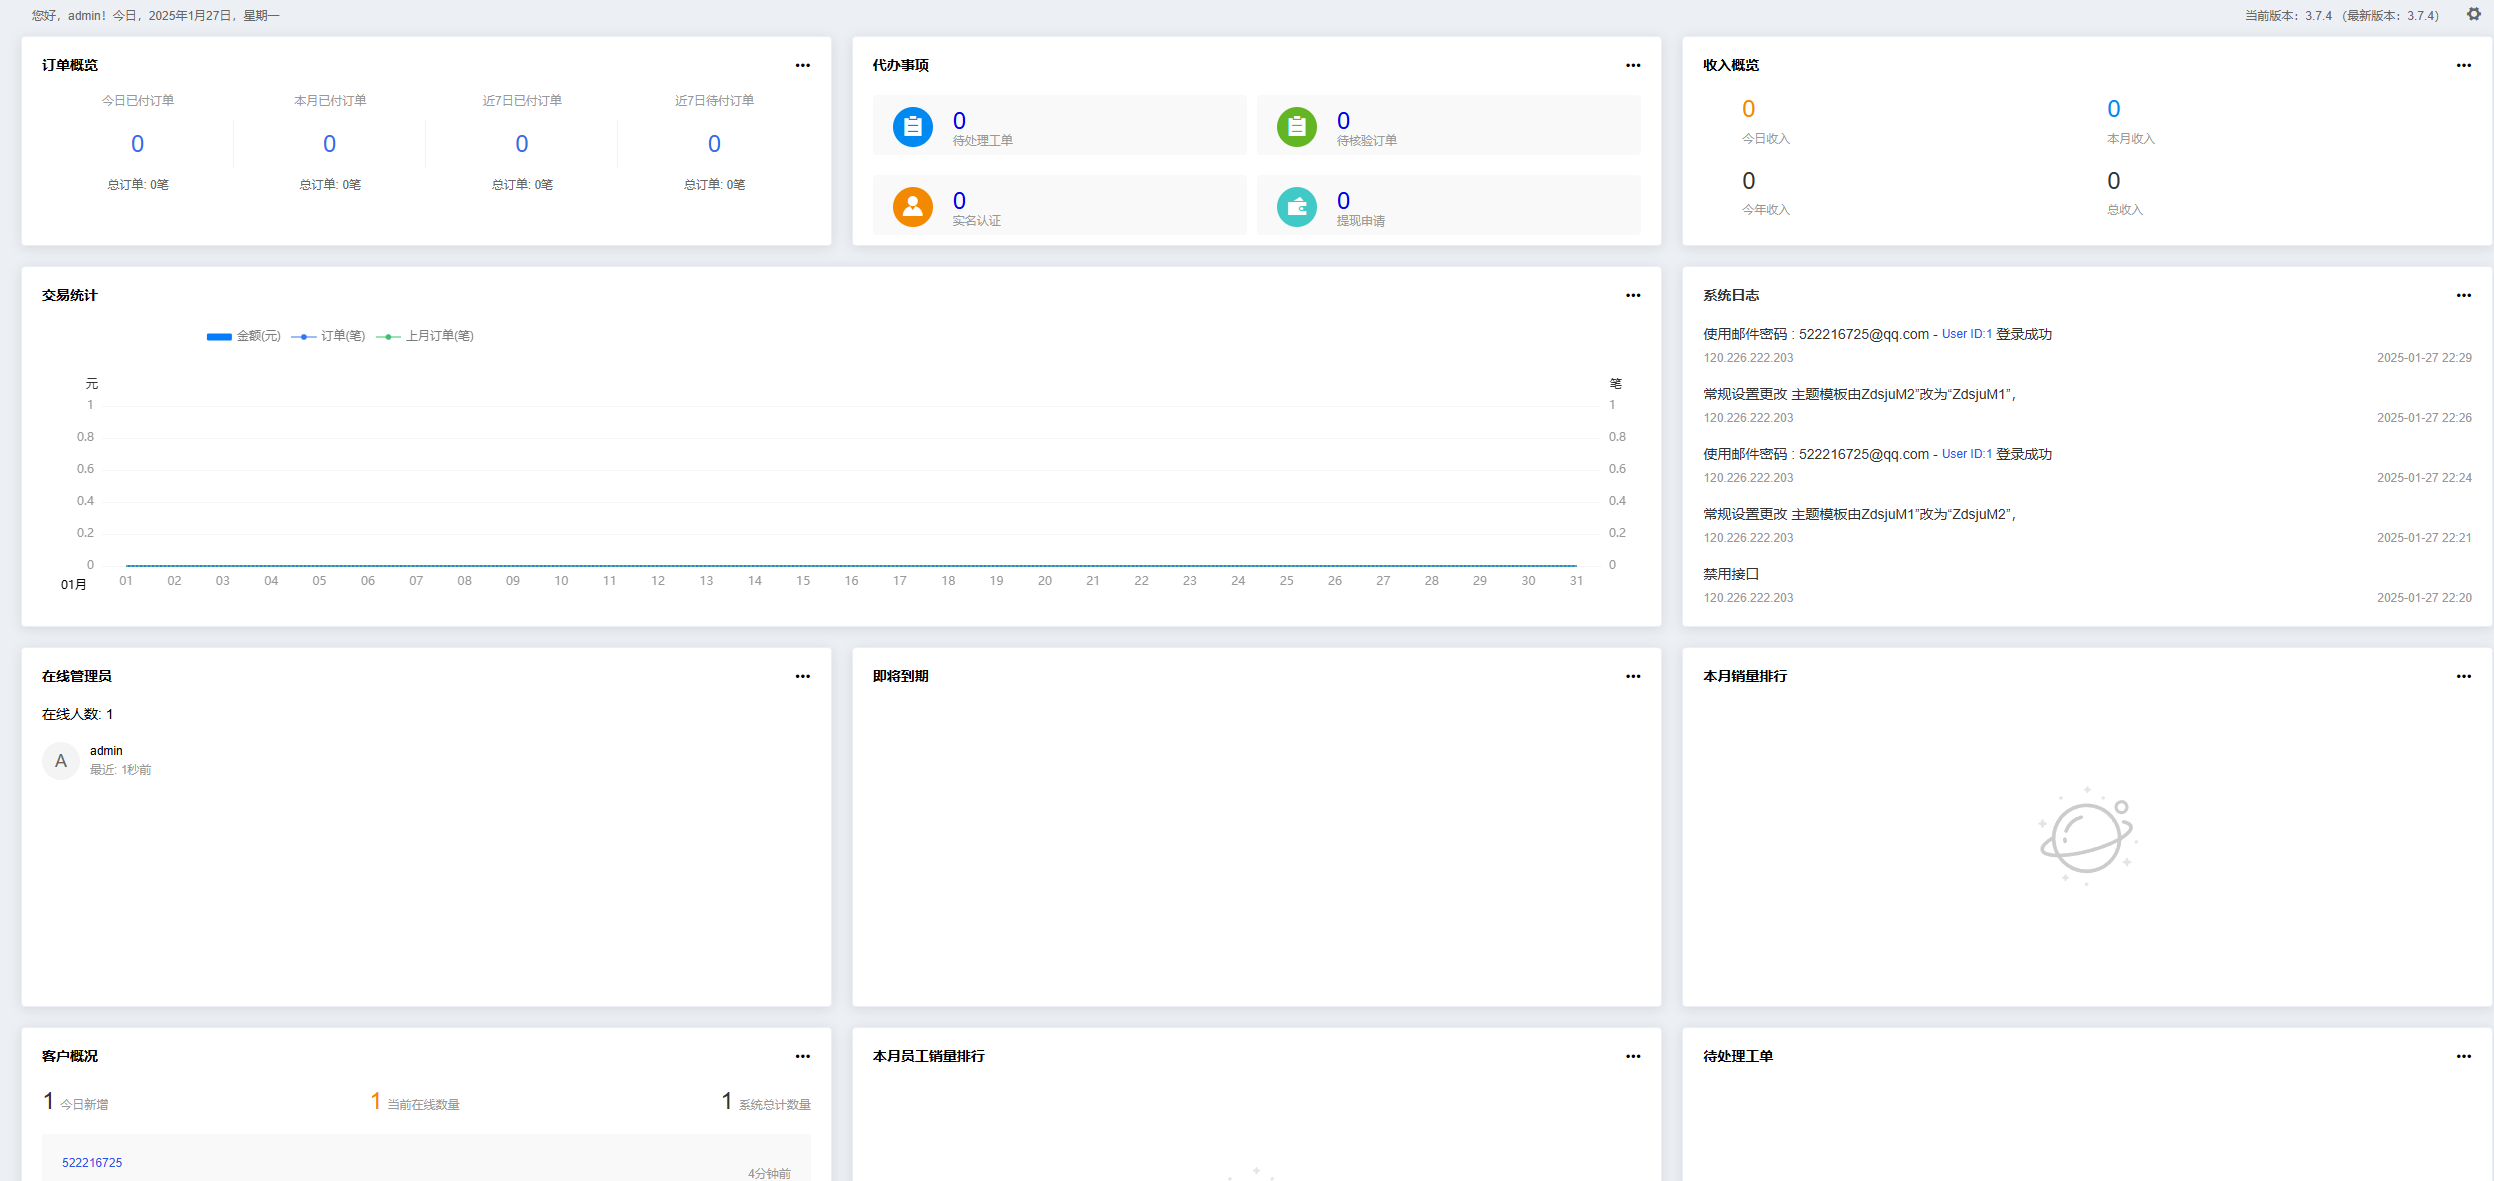Click day 15 on chart x-axis
This screenshot has width=2494, height=1181.
tap(803, 581)
